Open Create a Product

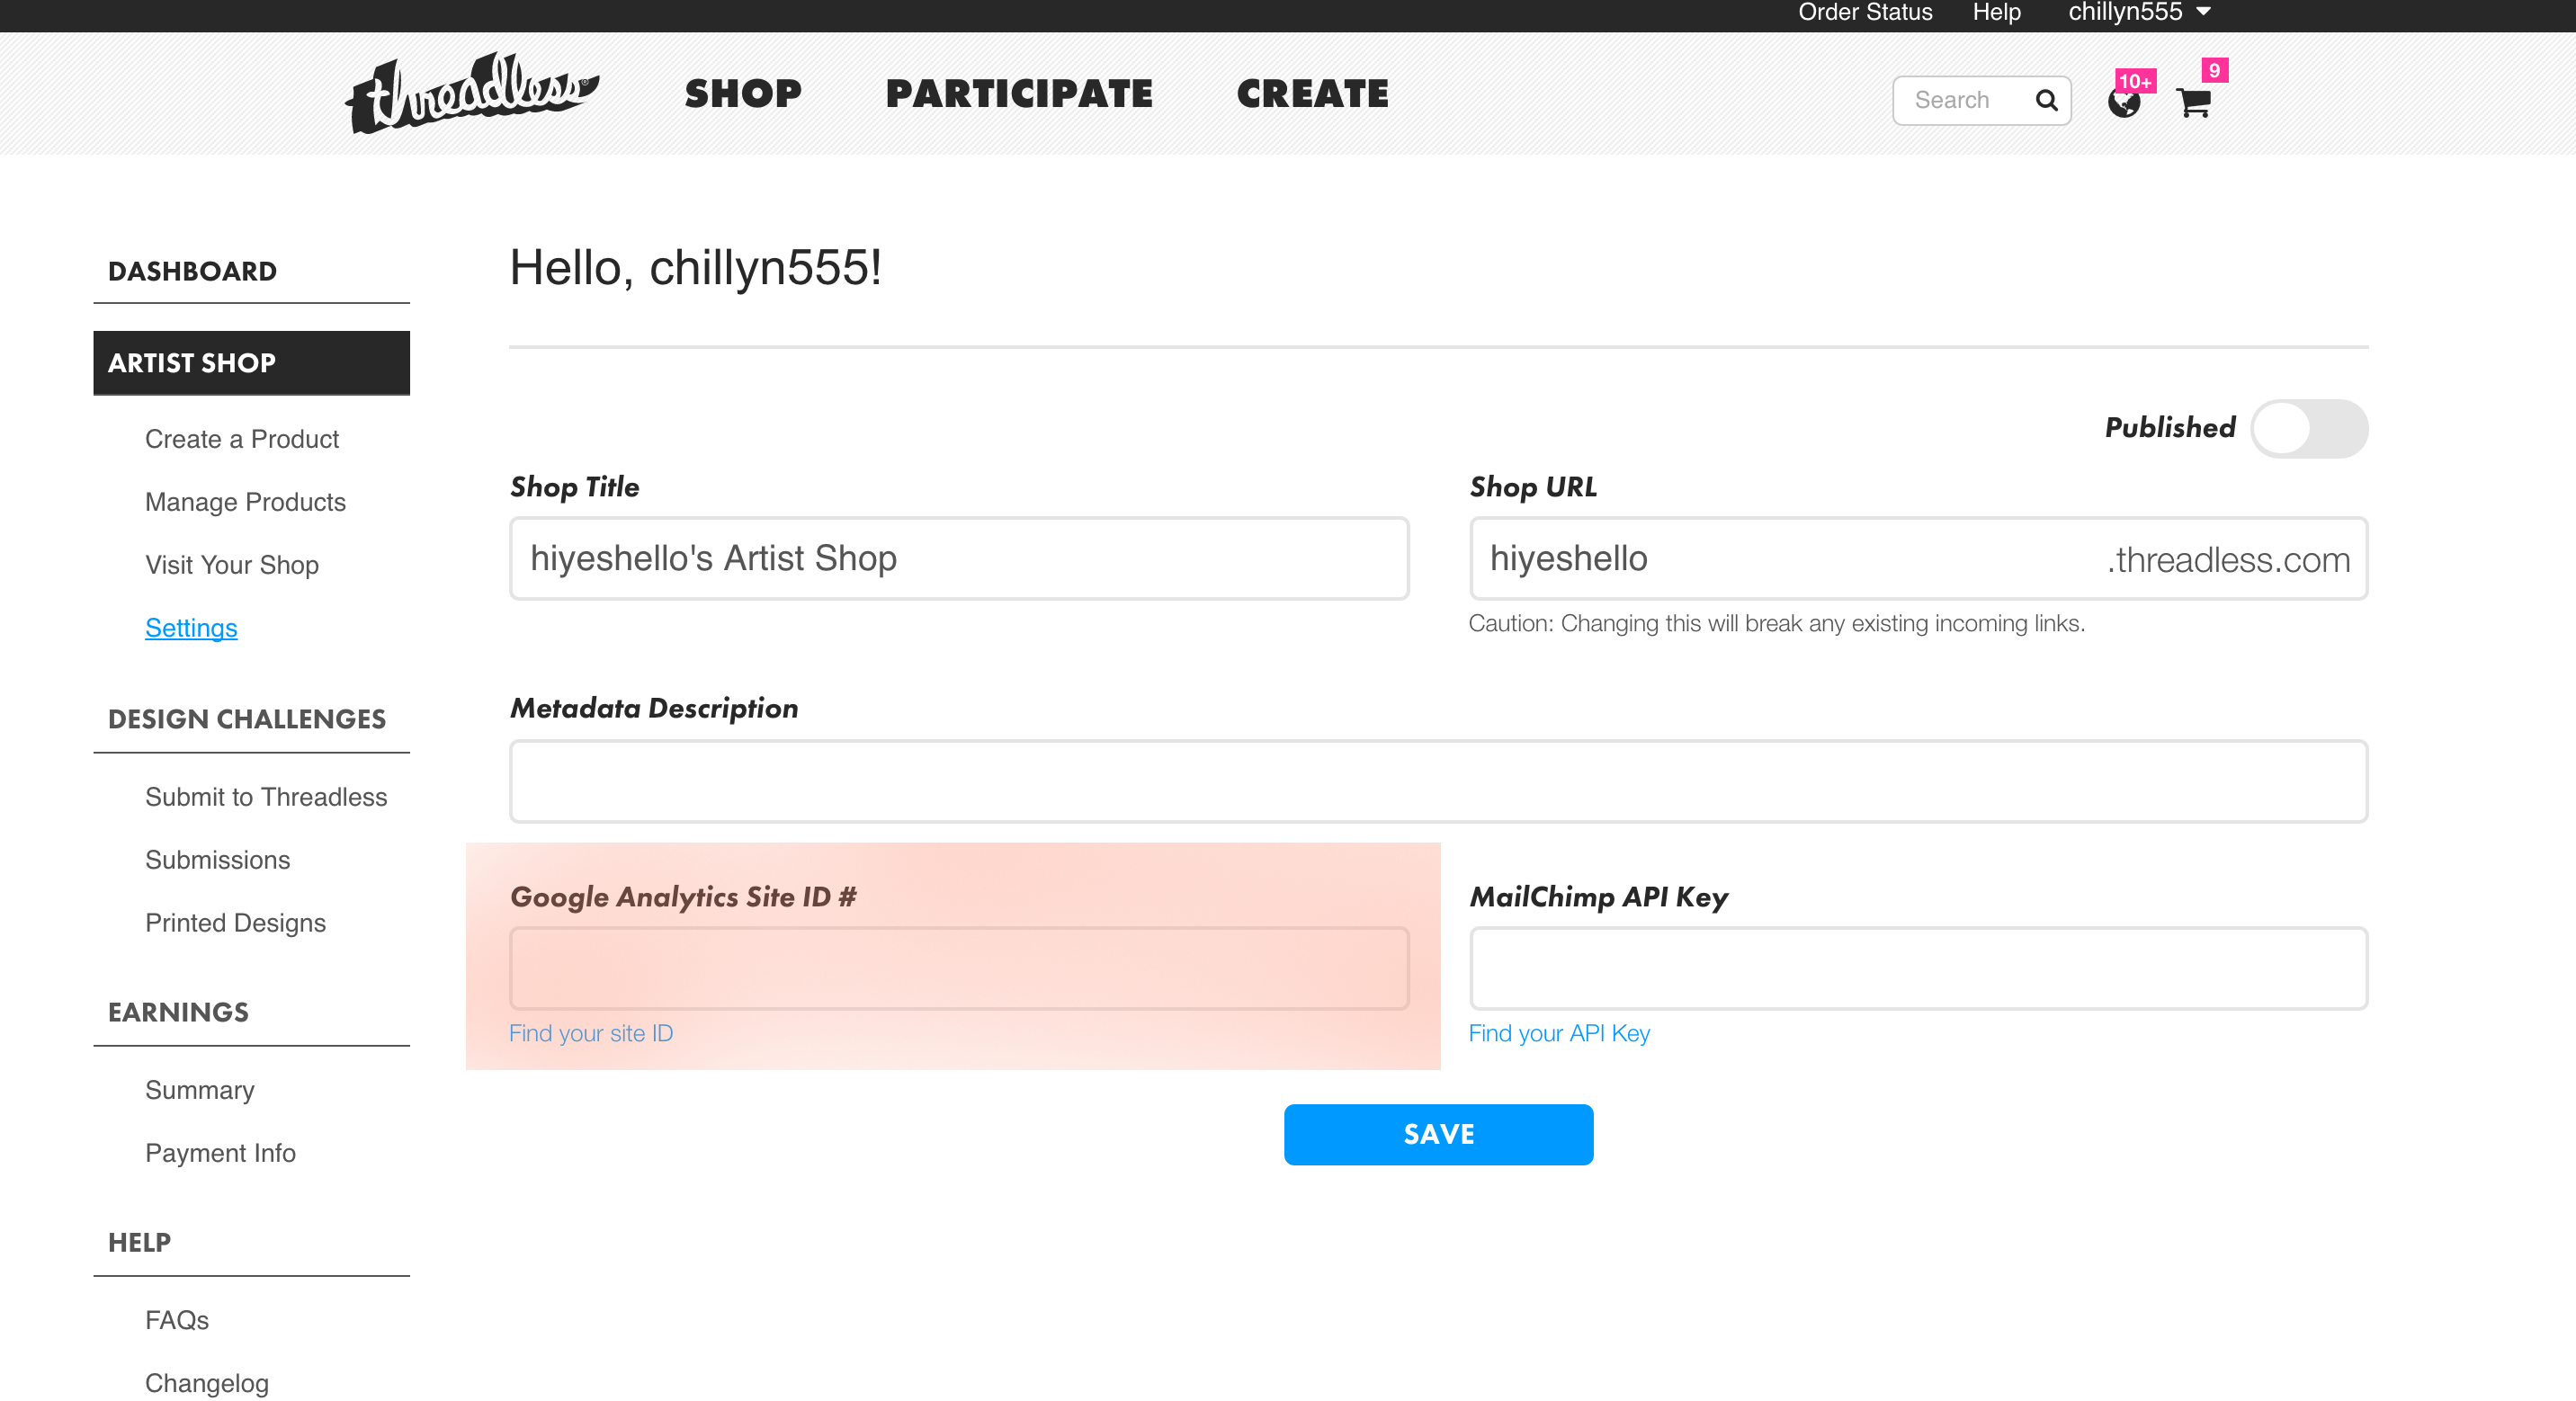point(242,439)
